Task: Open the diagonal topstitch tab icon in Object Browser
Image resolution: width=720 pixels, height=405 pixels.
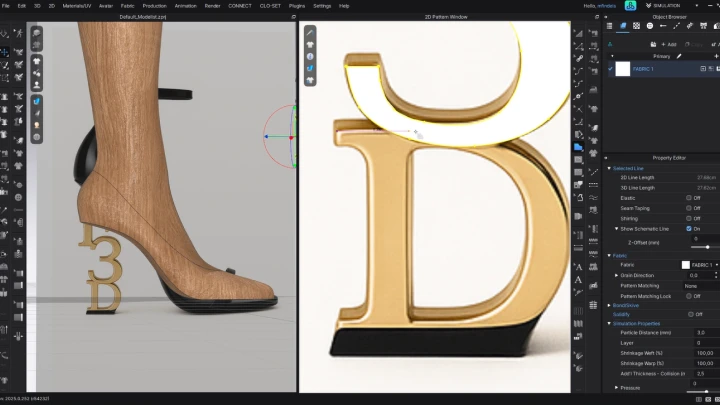Action: 676,26
